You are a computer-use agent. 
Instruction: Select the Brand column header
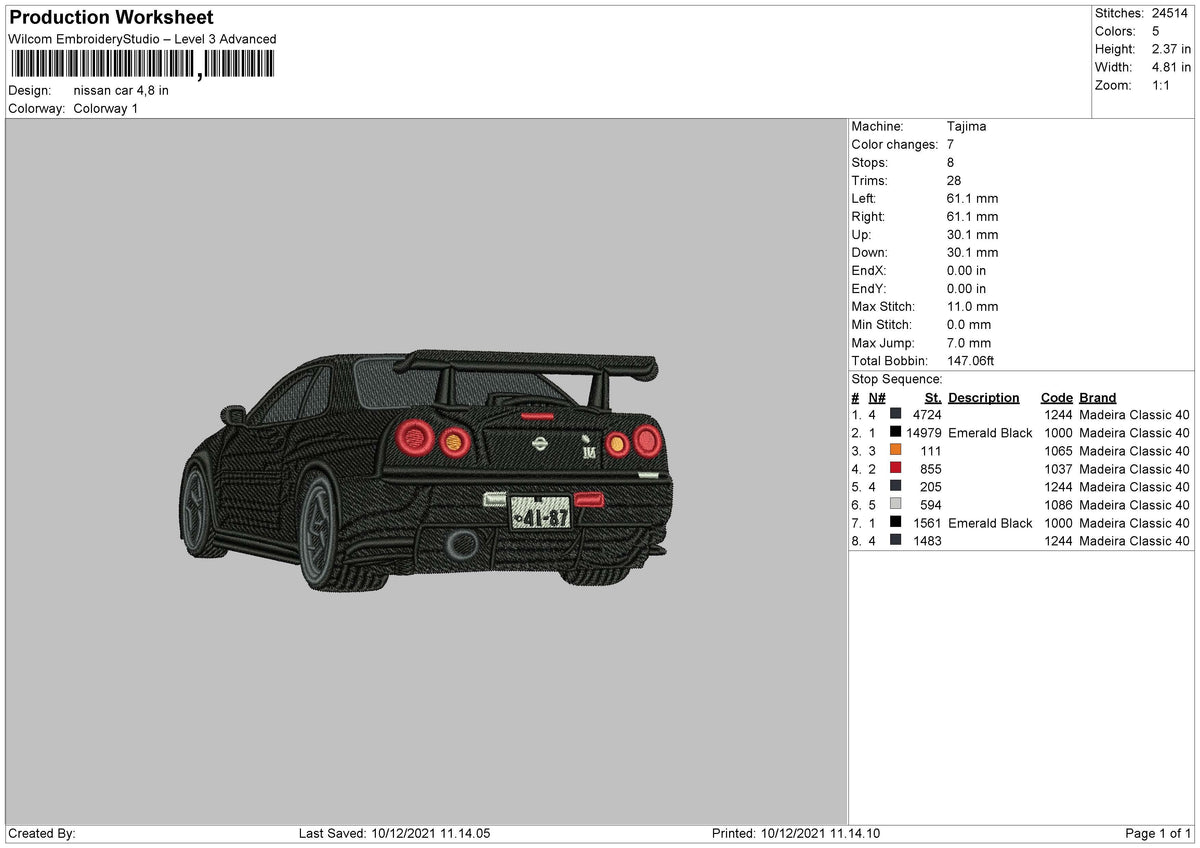1097,397
